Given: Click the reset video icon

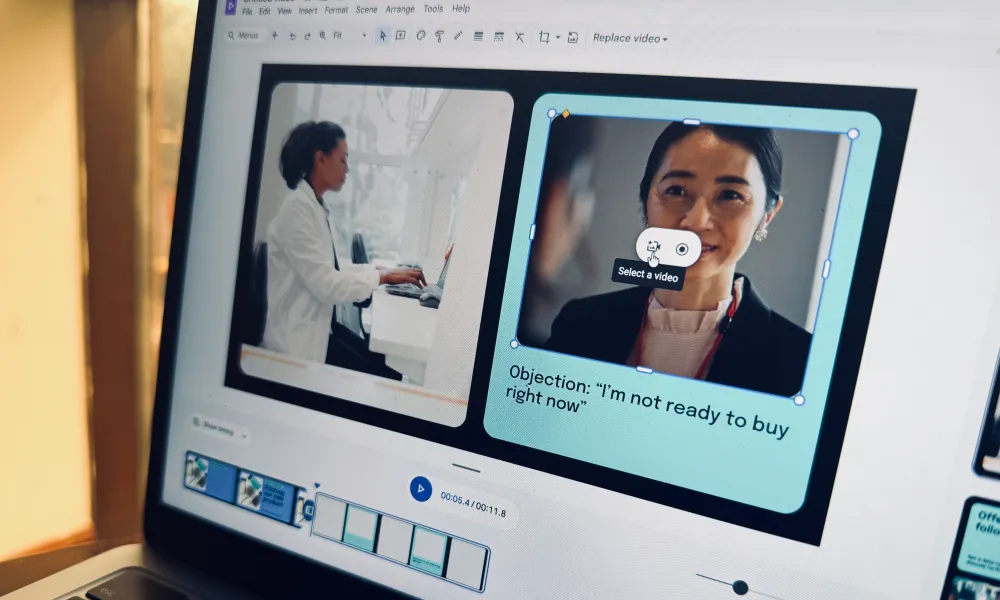Looking at the screenshot, I should pos(573,38).
